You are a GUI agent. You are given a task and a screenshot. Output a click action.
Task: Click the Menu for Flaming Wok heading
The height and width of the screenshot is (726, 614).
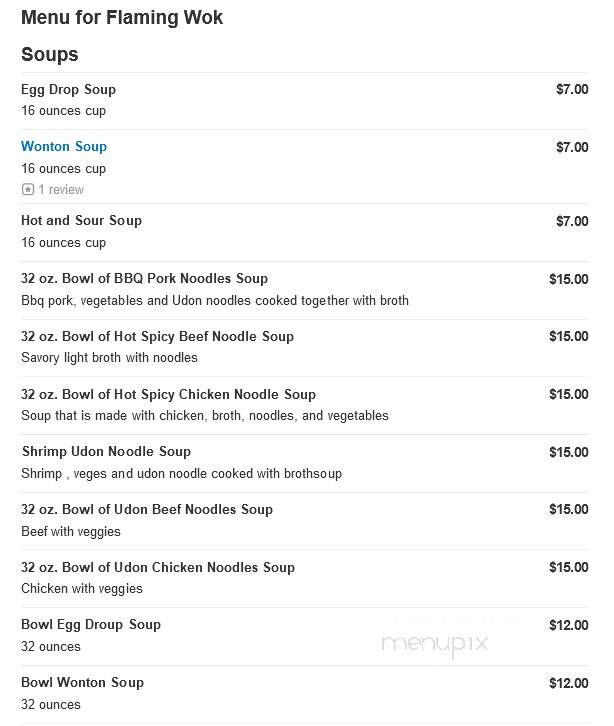point(122,18)
